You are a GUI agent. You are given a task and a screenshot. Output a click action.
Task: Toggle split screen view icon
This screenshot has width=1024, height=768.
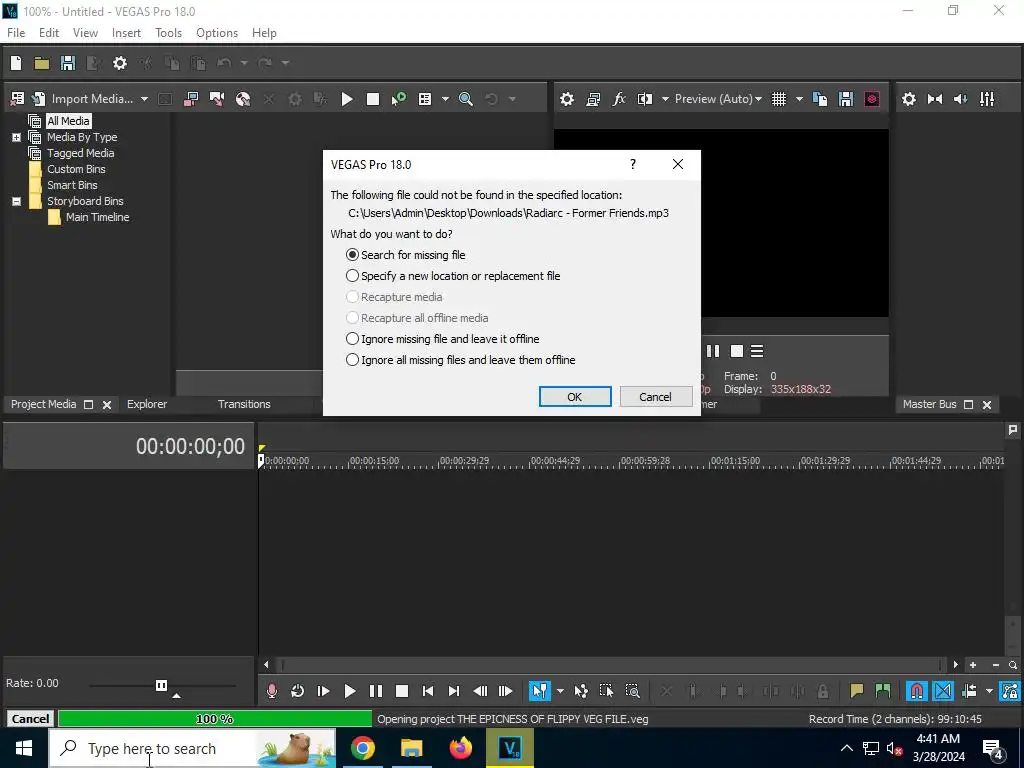point(645,99)
